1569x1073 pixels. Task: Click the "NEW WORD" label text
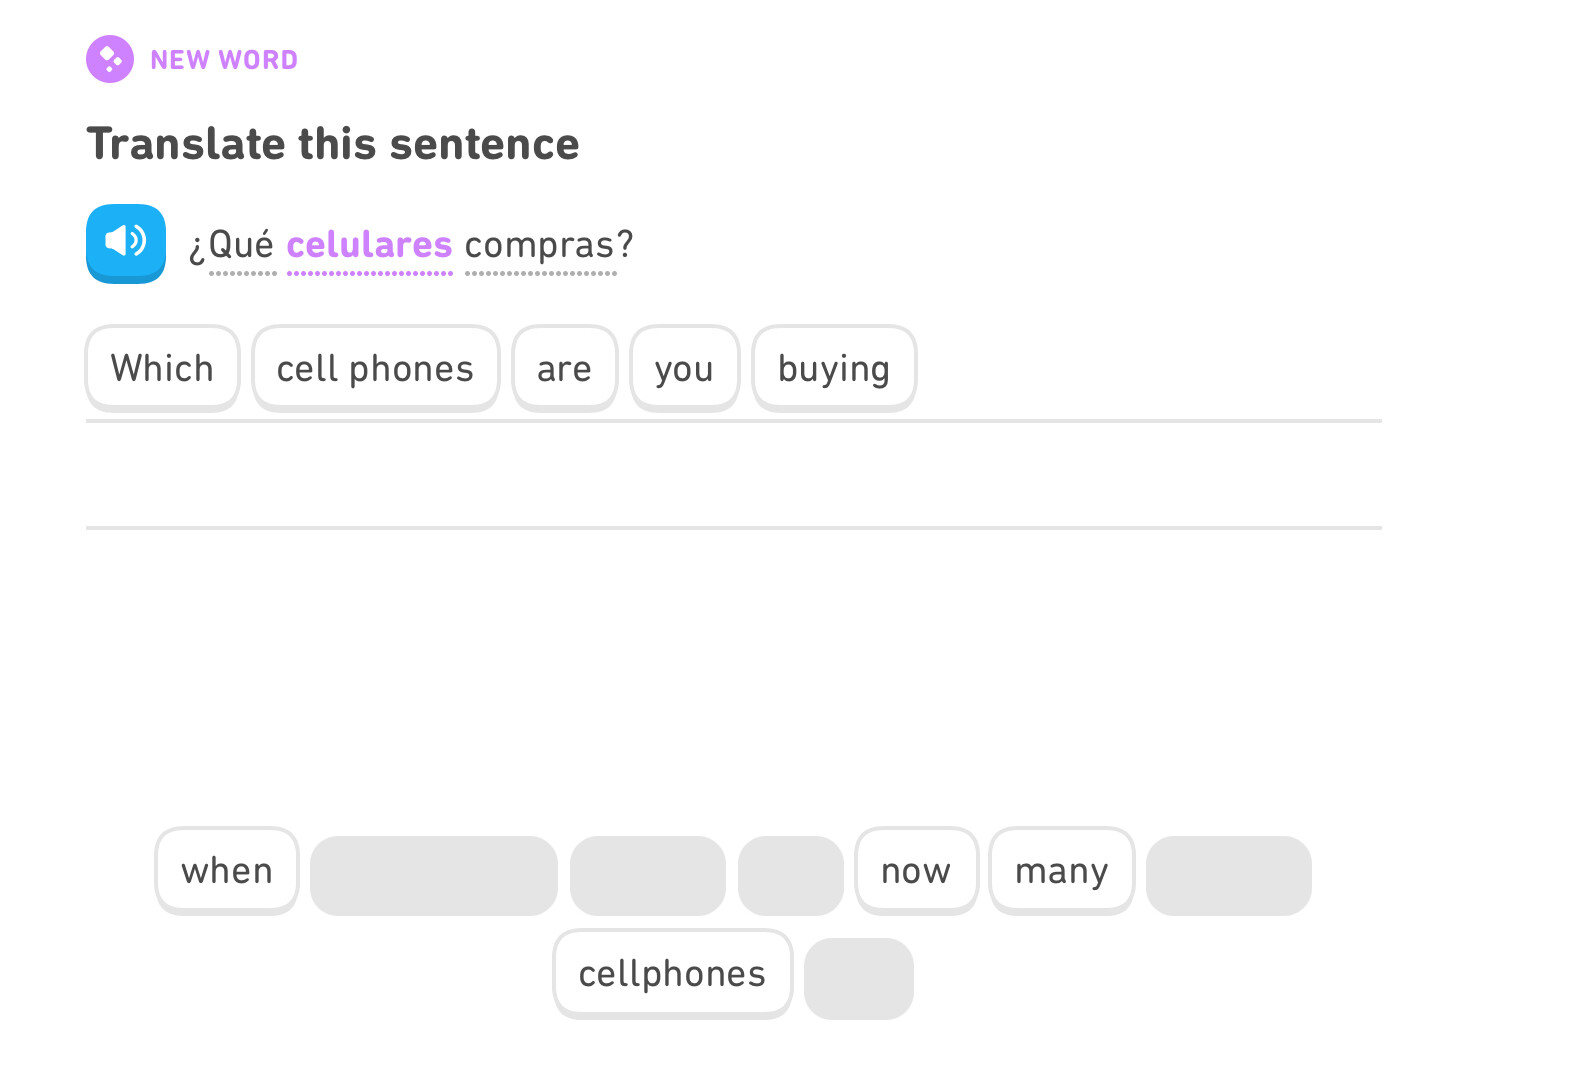(x=224, y=60)
